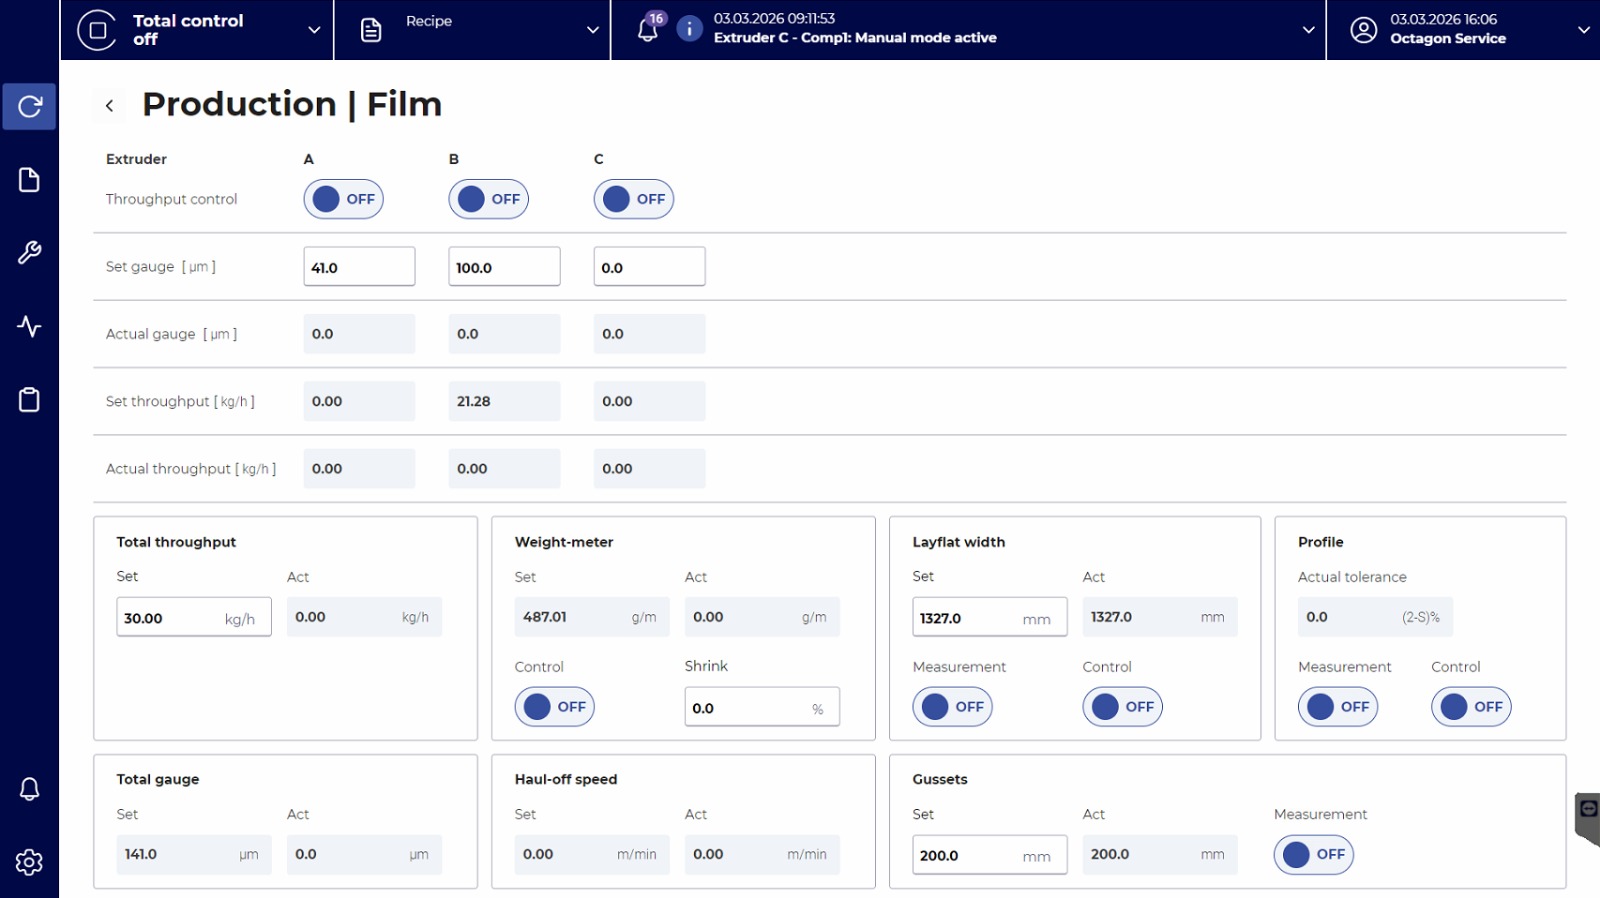Open the sidebar alarm bell icon
The image size is (1600, 898).
tap(29, 789)
